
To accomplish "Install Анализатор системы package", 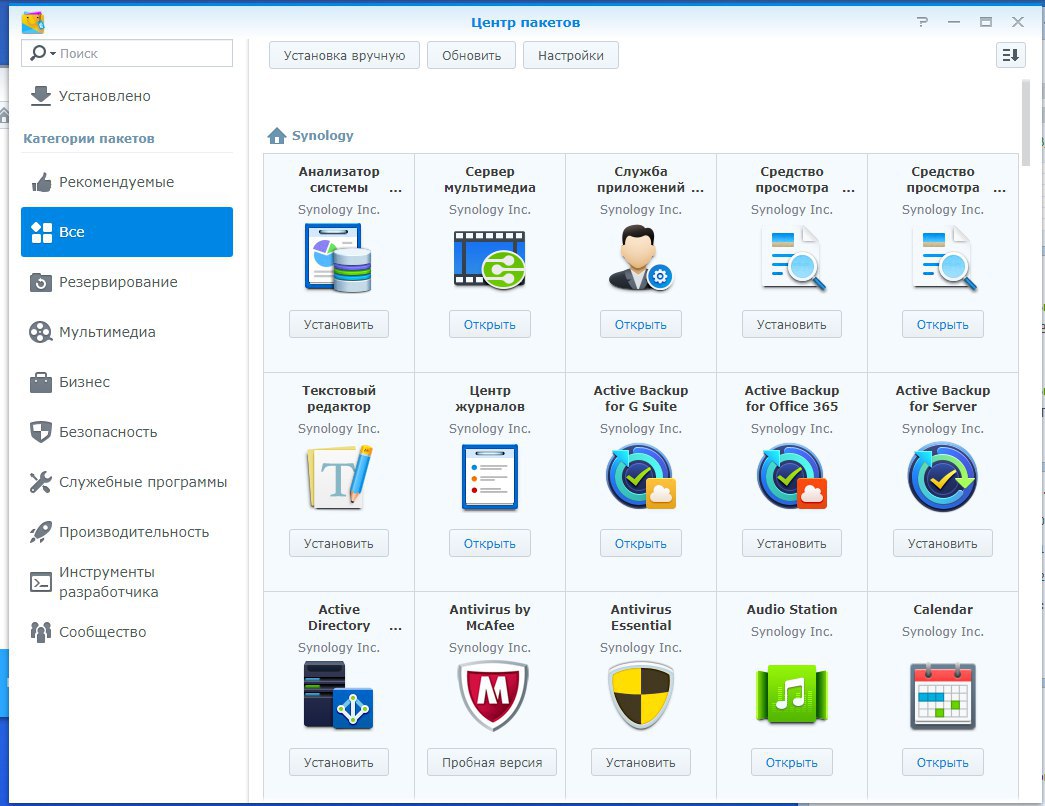I will 339,324.
